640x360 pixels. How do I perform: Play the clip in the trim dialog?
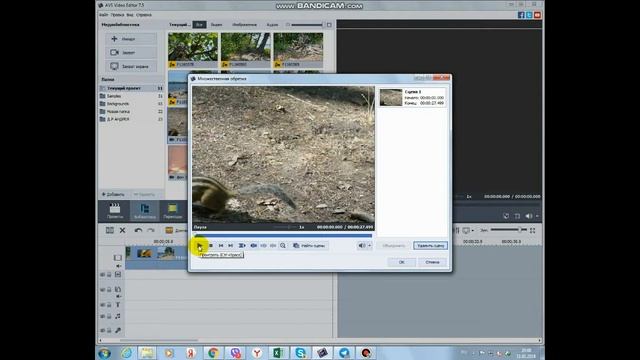[200, 246]
